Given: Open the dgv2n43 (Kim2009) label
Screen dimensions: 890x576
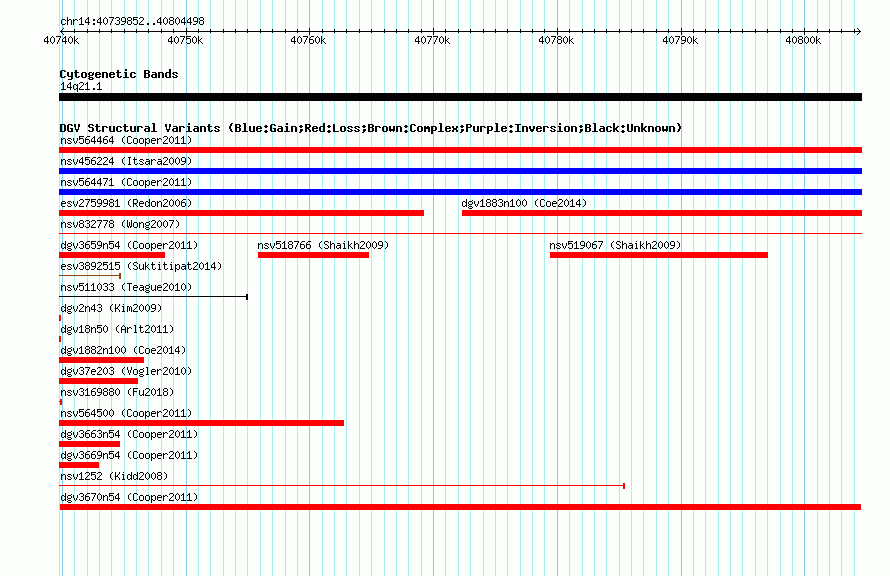Looking at the screenshot, I should (111, 308).
